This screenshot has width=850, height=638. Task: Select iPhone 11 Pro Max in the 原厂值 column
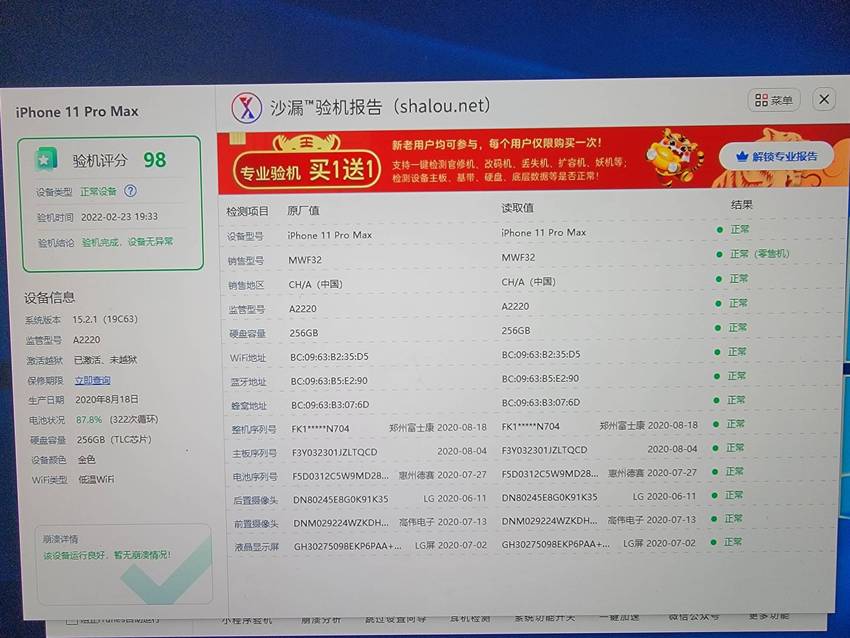point(330,235)
